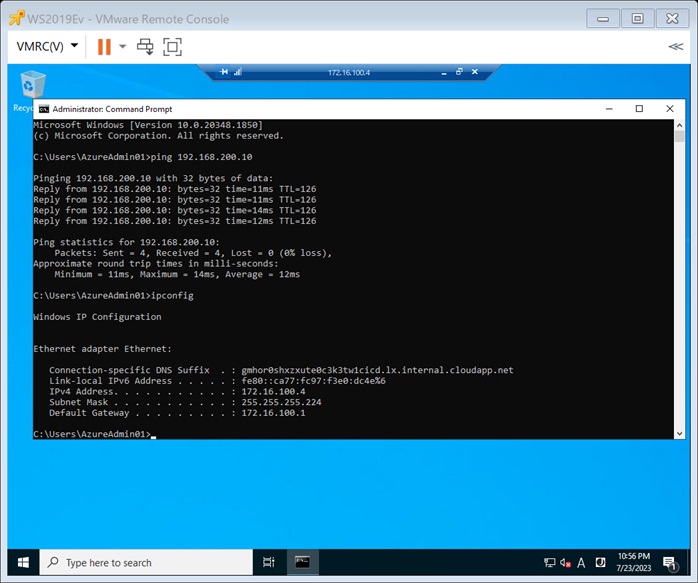
Task: Click the muted speaker volume tray icon
Action: tap(565, 563)
